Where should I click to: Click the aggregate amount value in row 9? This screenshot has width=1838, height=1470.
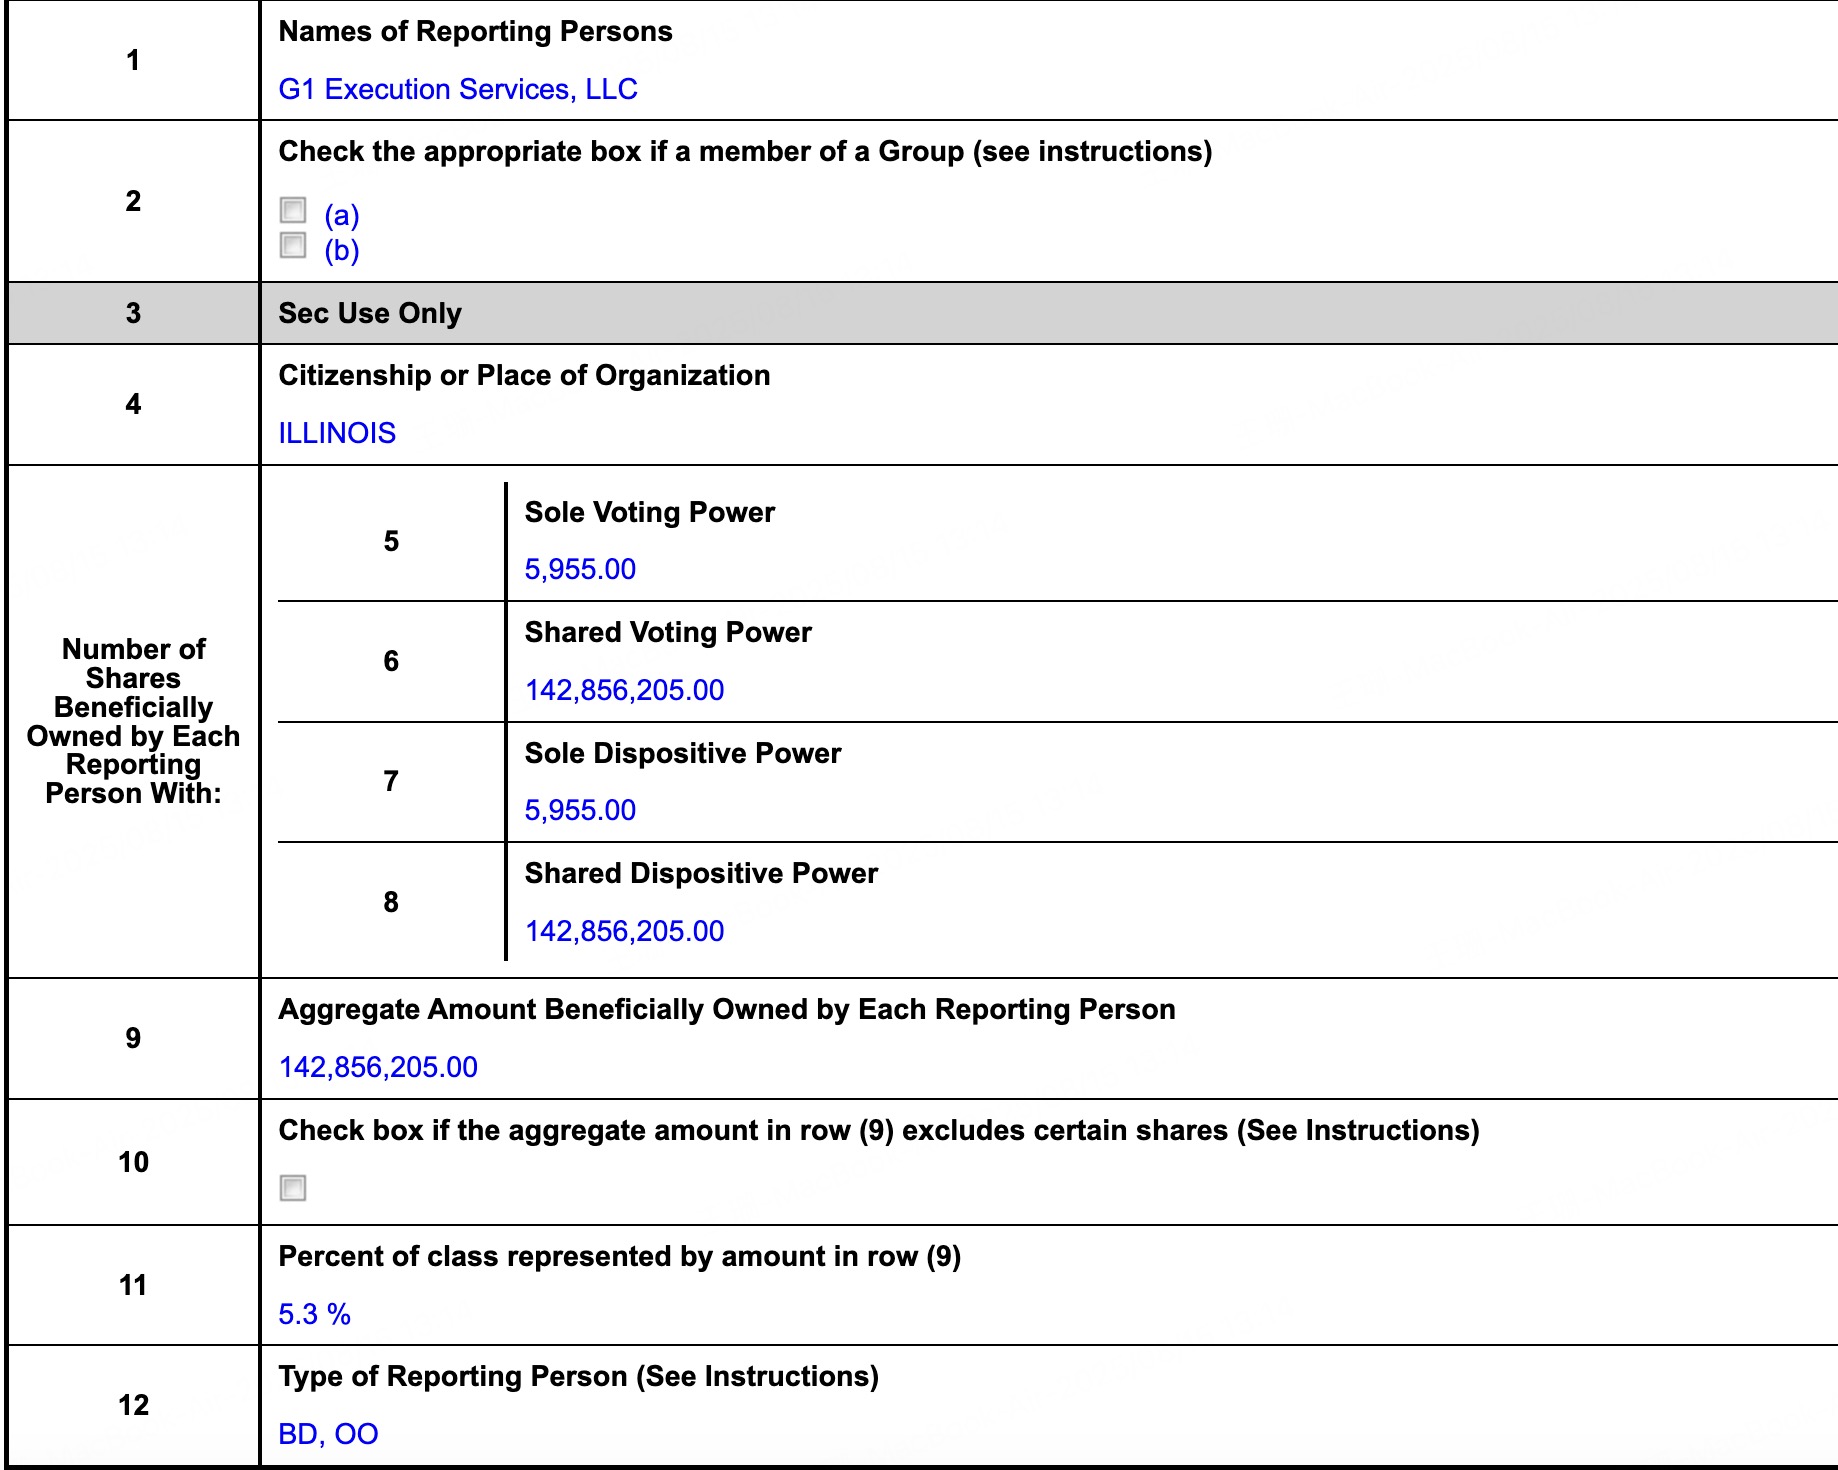pyautogui.click(x=378, y=1067)
